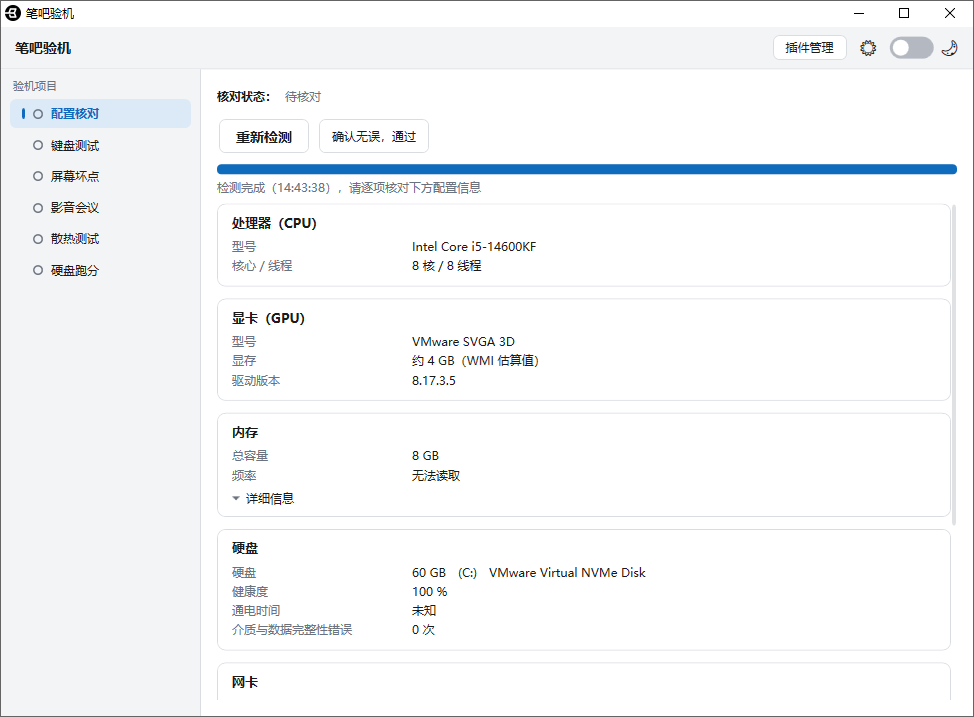Click the vertical scrollbar of config list

pyautogui.click(x=954, y=363)
